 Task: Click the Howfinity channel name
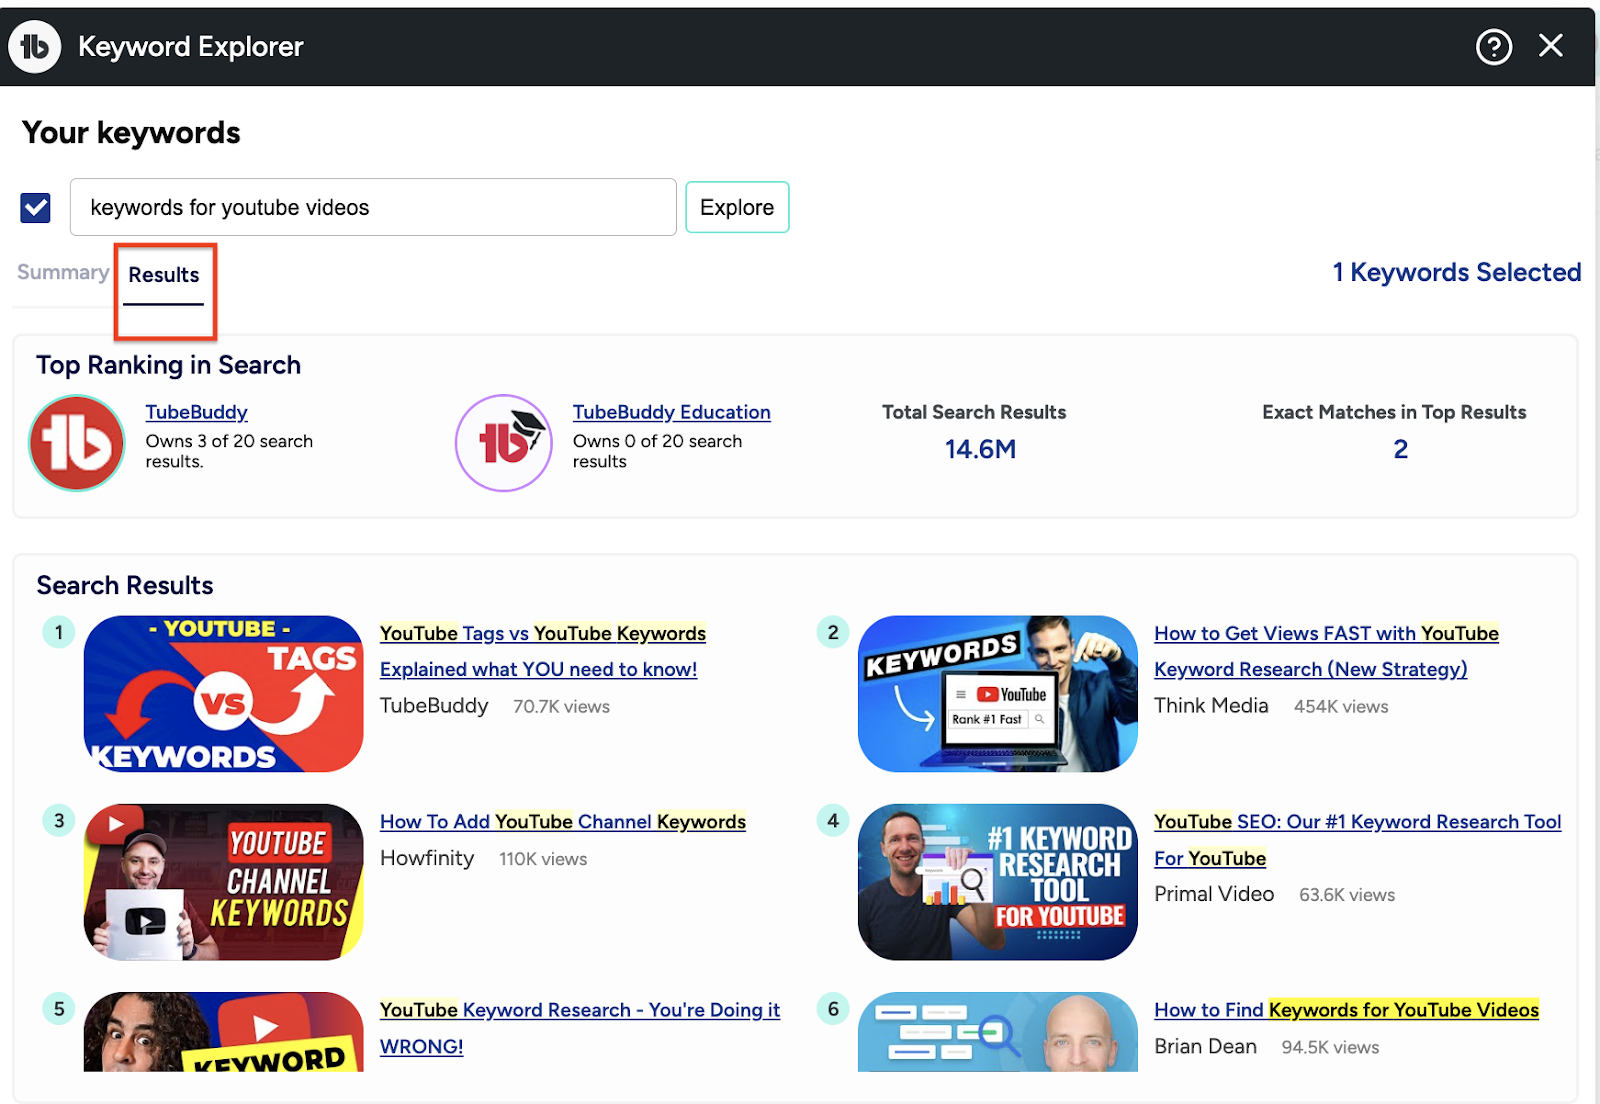[x=427, y=858]
